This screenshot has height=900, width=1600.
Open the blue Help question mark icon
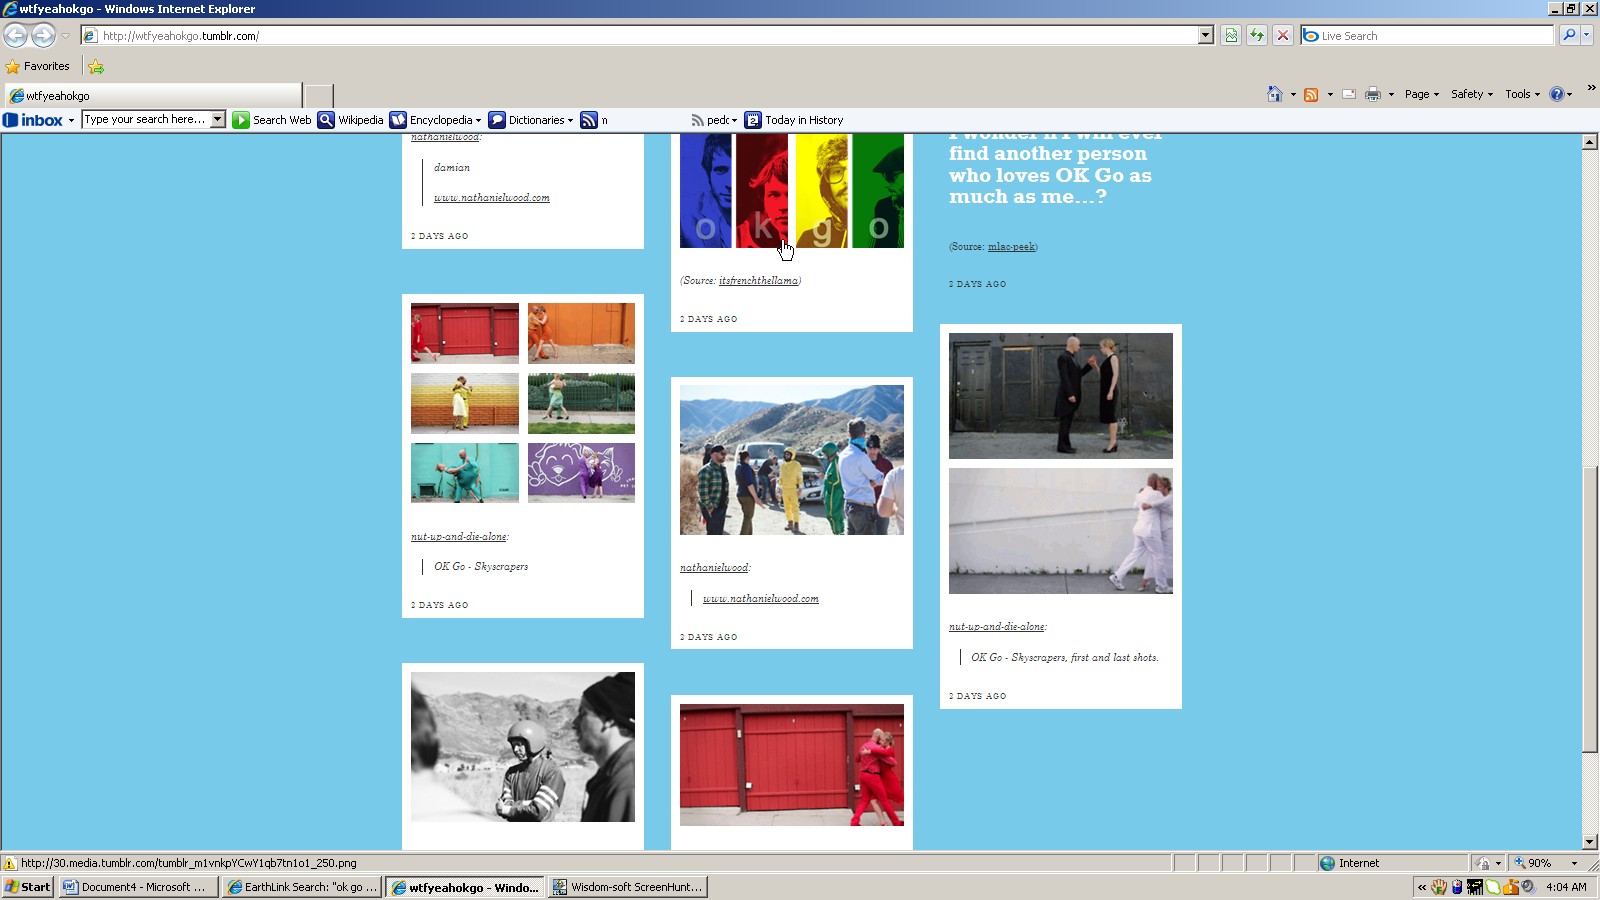(x=1556, y=94)
